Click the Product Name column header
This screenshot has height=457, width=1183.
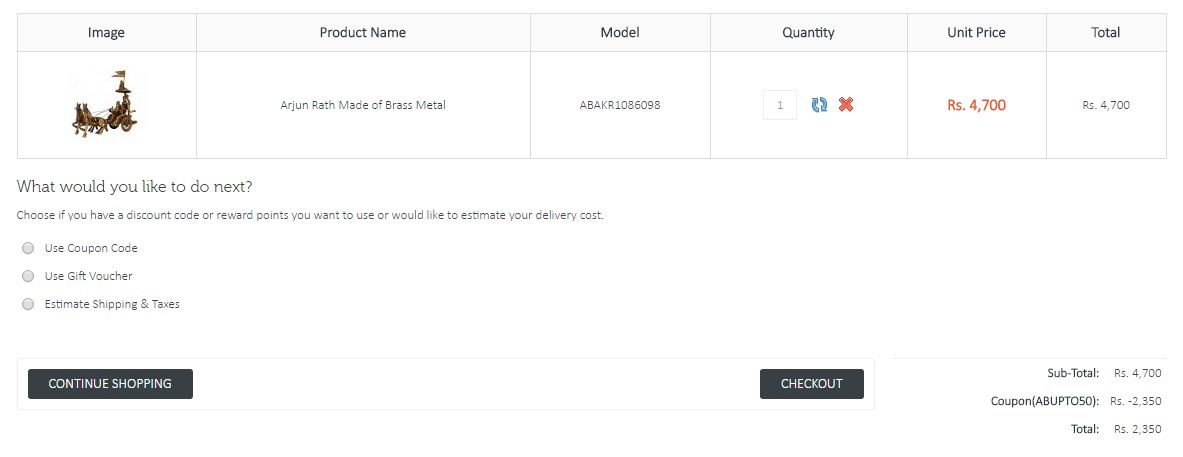coord(363,33)
